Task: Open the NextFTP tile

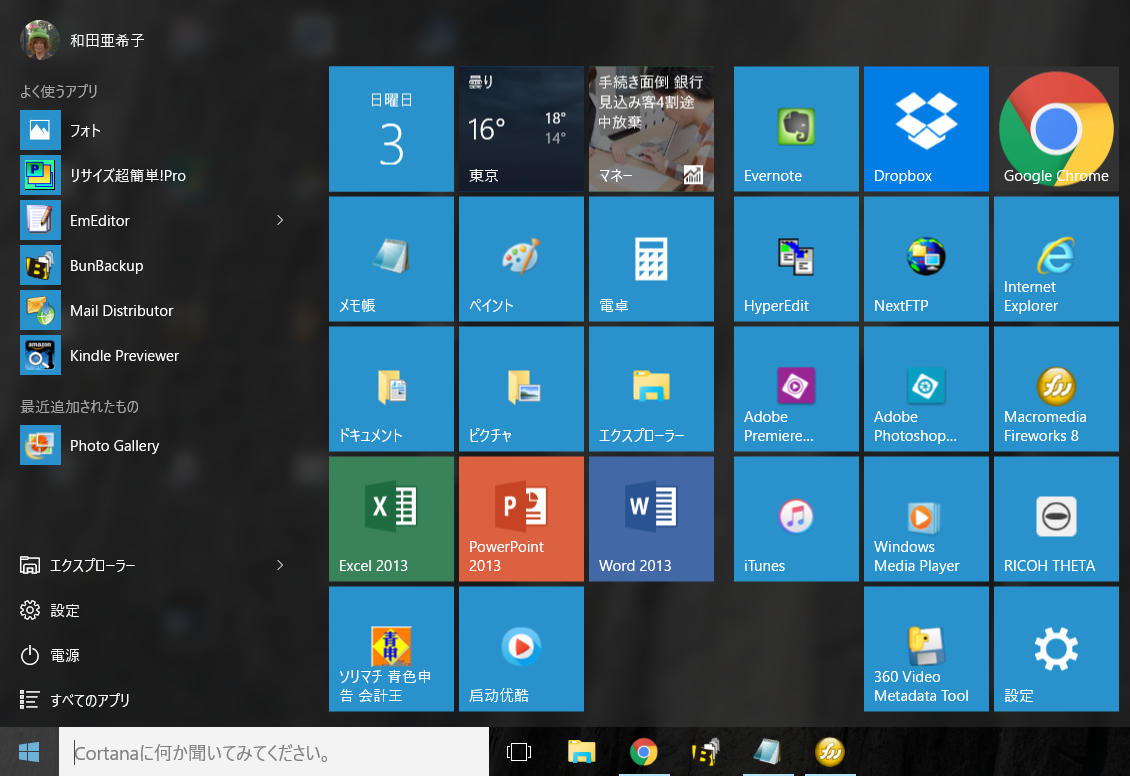Action: (926, 259)
